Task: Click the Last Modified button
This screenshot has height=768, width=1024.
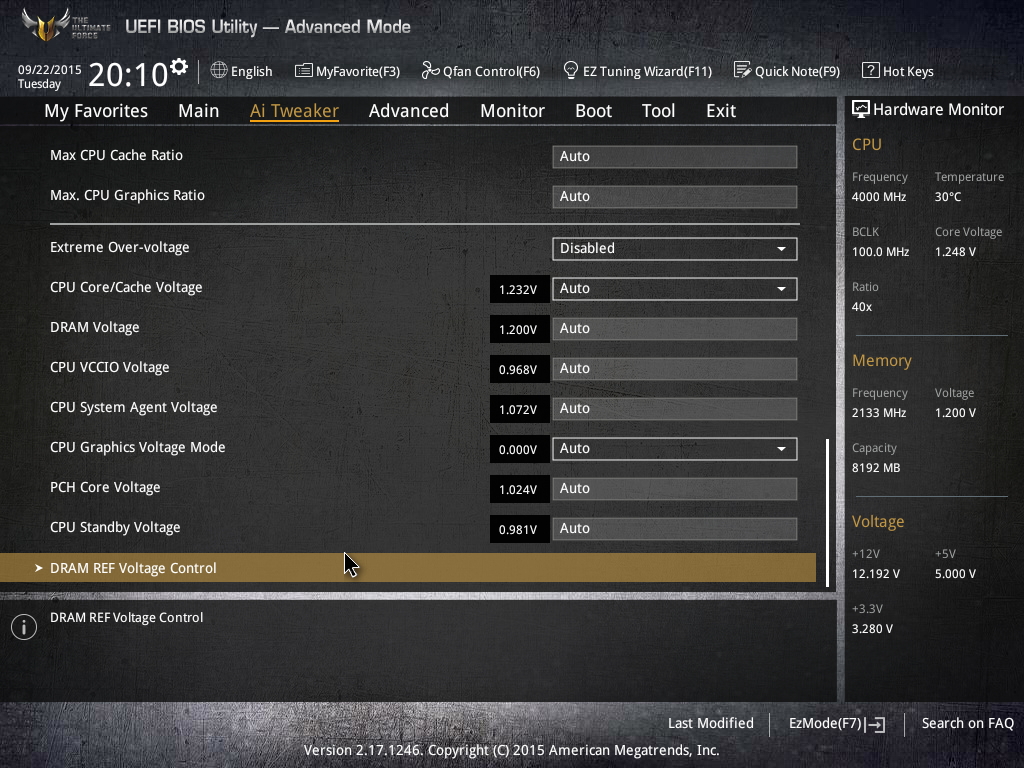Action: tap(710, 723)
